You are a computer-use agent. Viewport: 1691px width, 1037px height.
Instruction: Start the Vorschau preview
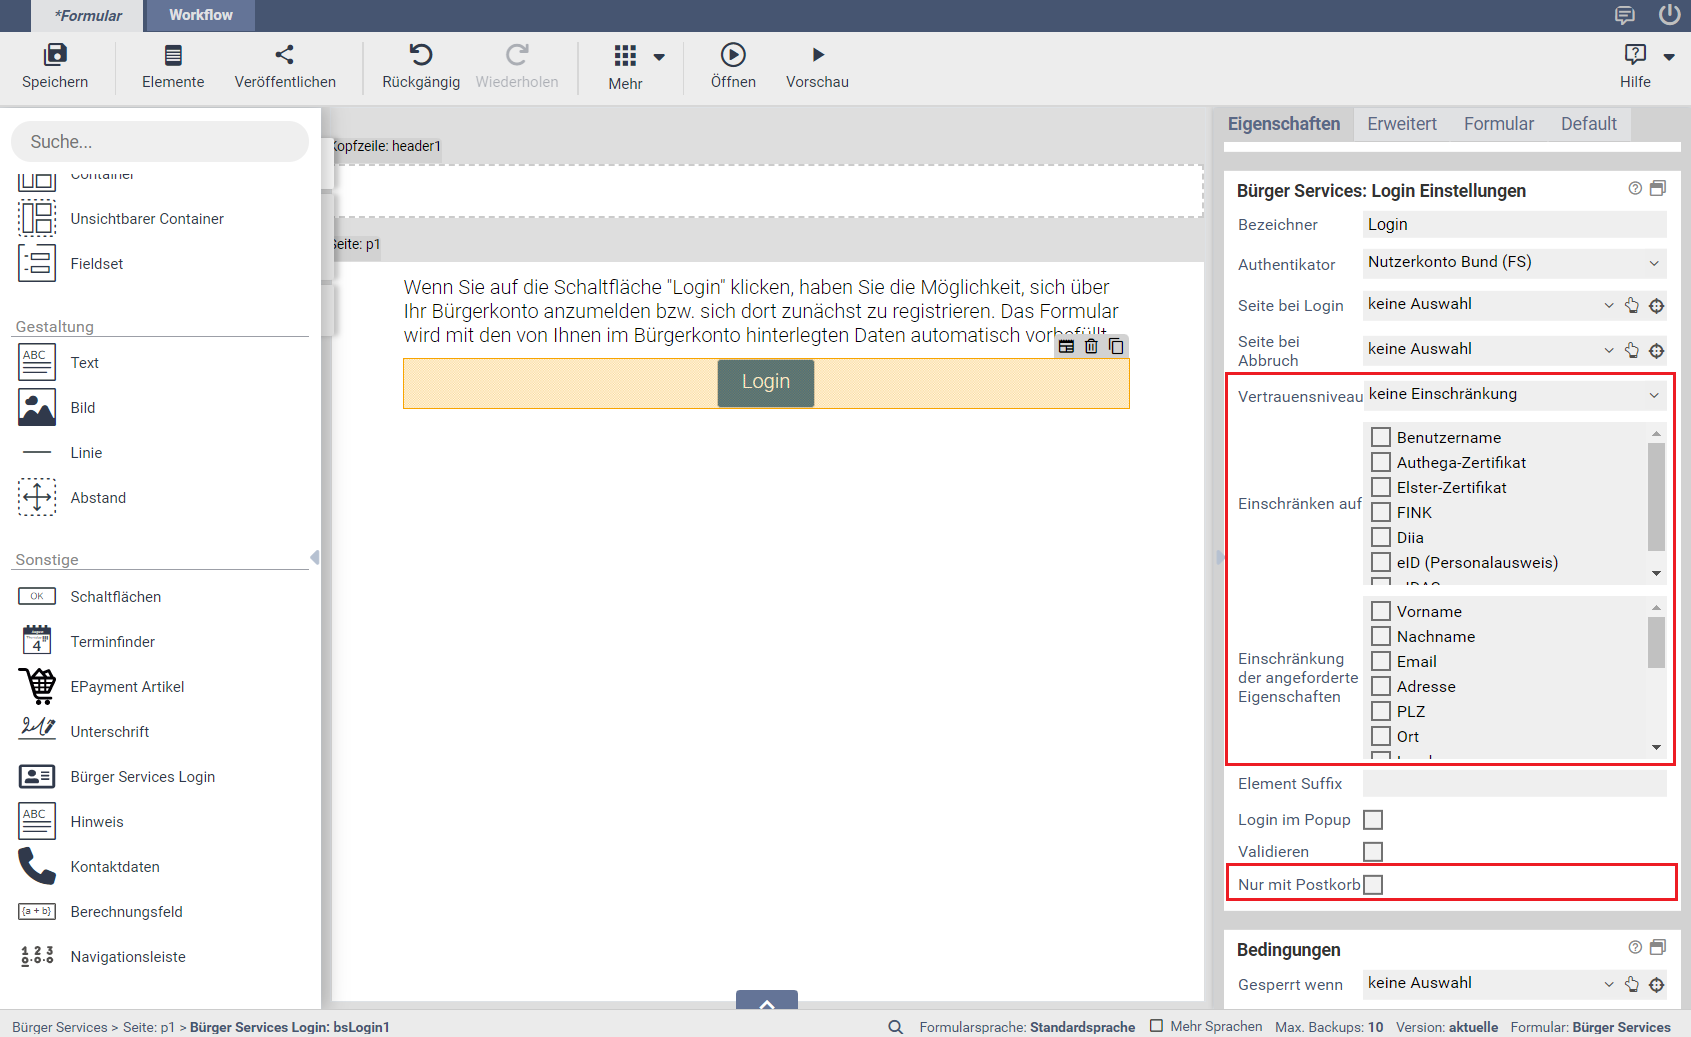tap(817, 55)
